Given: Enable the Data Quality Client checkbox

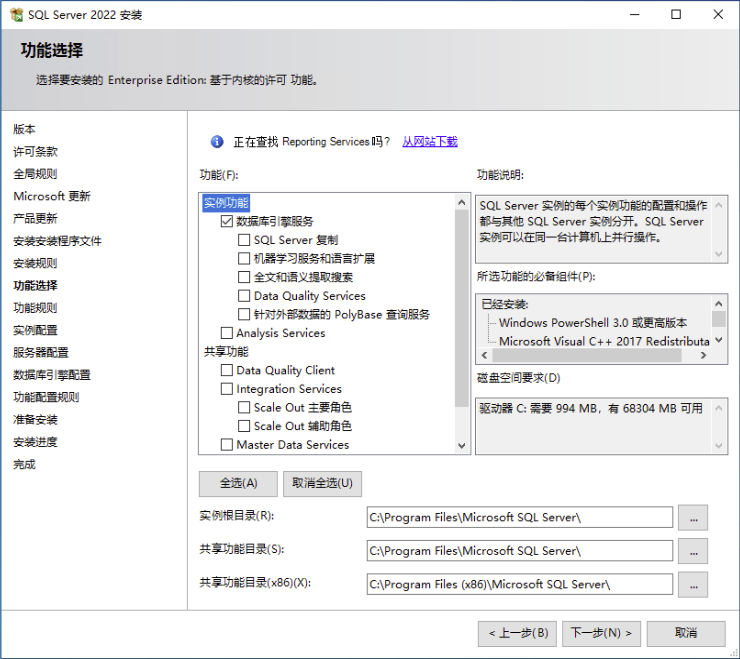Looking at the screenshot, I should 227,370.
